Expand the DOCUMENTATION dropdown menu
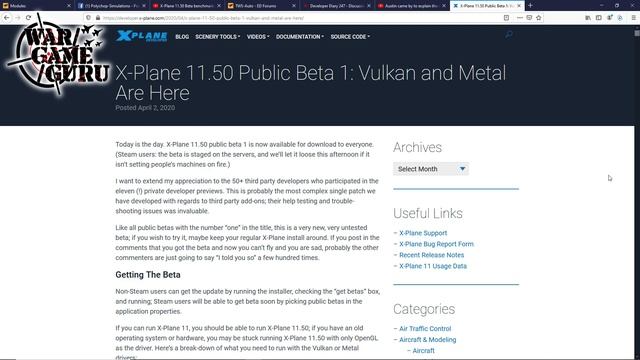Viewport: 640px width, 360px height. coord(300,37)
